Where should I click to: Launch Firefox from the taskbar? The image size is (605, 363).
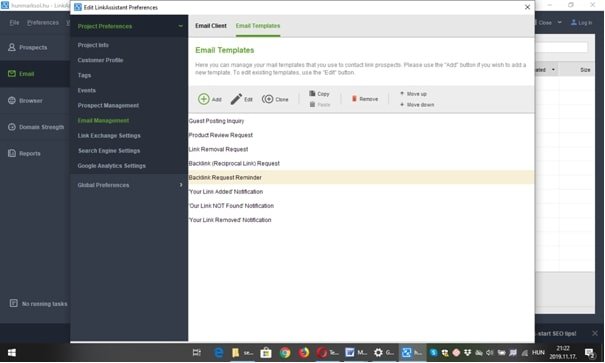click(304, 353)
